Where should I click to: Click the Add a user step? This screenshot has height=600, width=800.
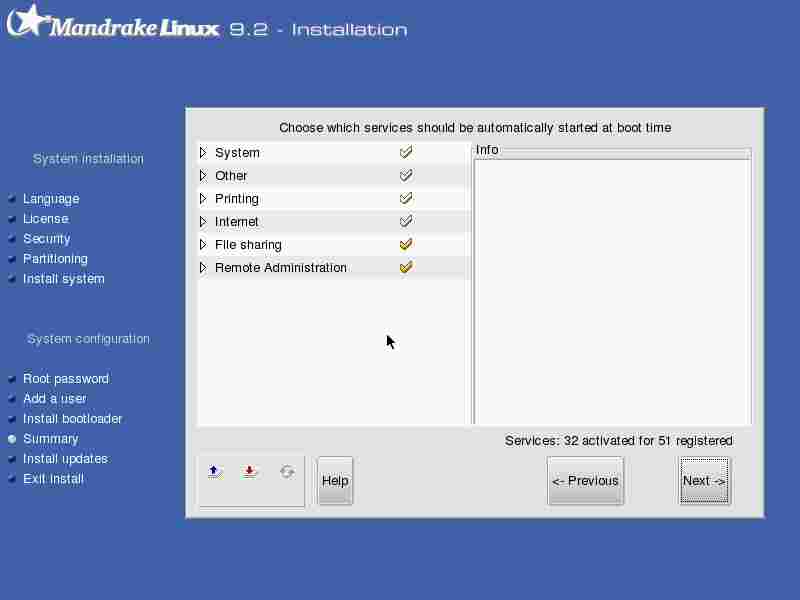(x=55, y=398)
